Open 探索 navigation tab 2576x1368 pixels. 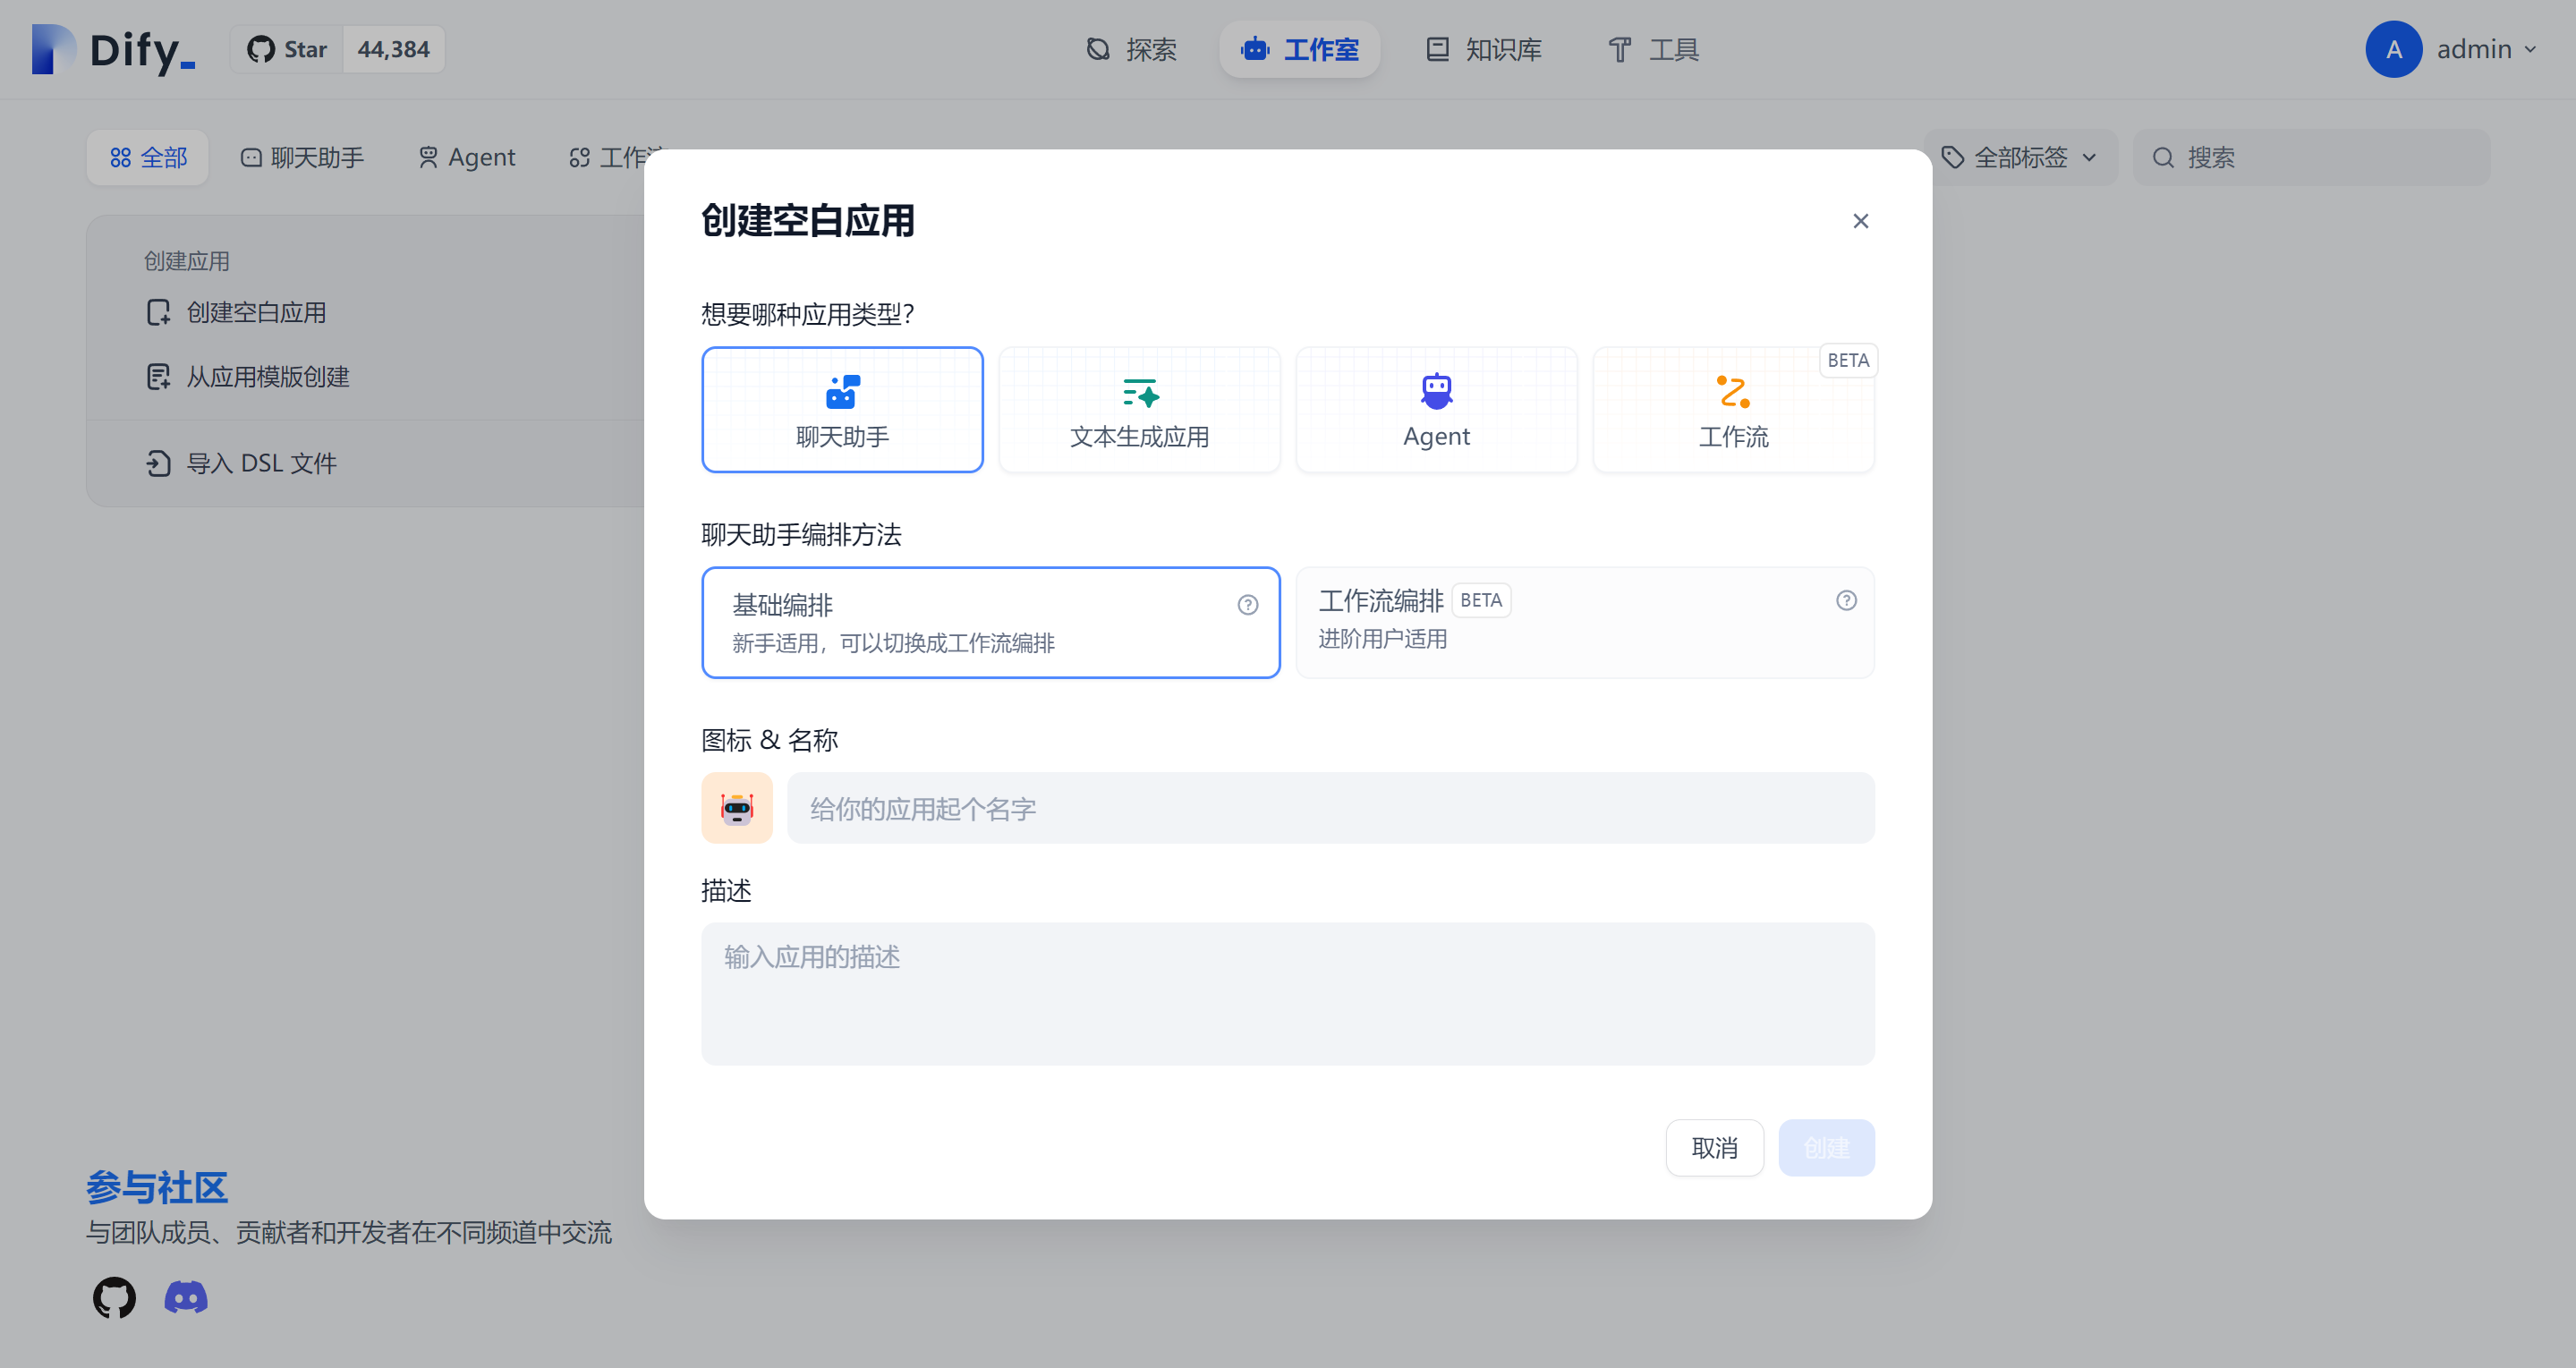pyautogui.click(x=1131, y=49)
